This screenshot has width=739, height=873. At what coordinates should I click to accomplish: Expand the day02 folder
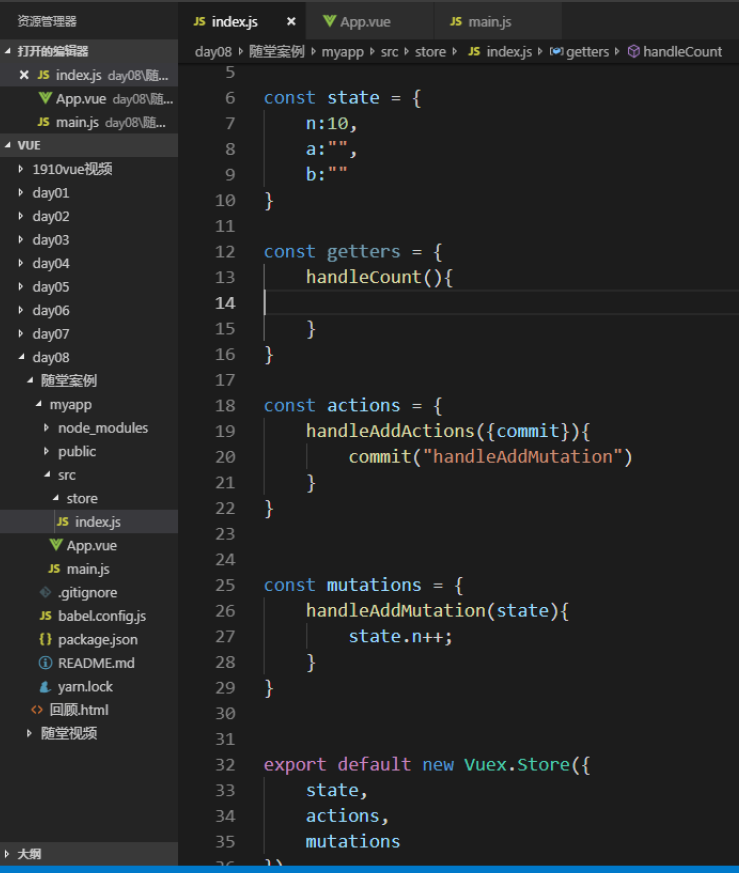89,216
